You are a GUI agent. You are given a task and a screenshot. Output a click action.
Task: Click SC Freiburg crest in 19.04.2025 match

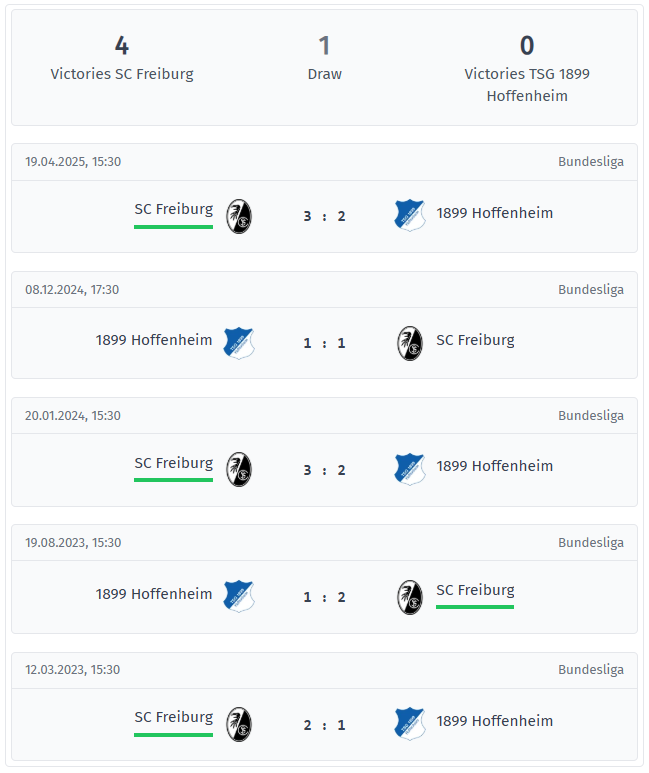(238, 216)
